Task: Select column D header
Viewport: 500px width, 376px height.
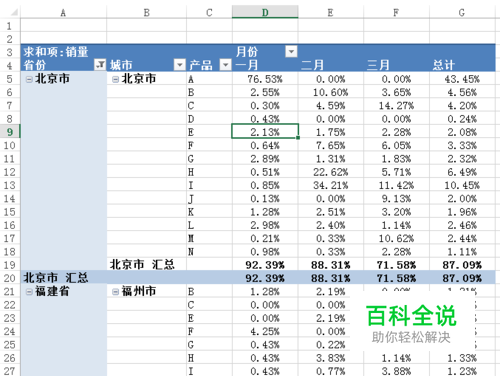Action: point(265,12)
